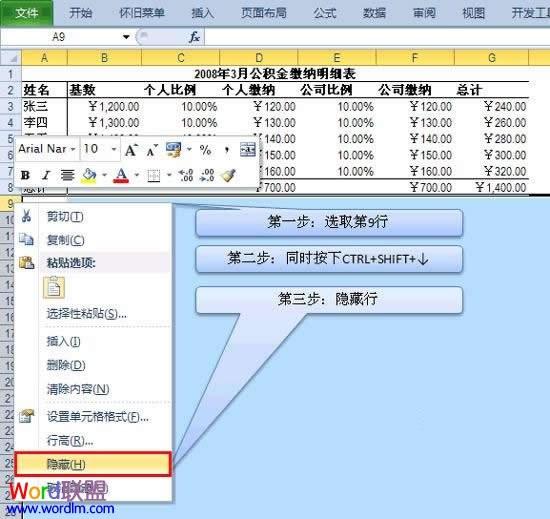Image resolution: width=550 pixels, height=519 pixels.
Task: Toggle Italic formatting in mini toolbar
Action: point(46,175)
